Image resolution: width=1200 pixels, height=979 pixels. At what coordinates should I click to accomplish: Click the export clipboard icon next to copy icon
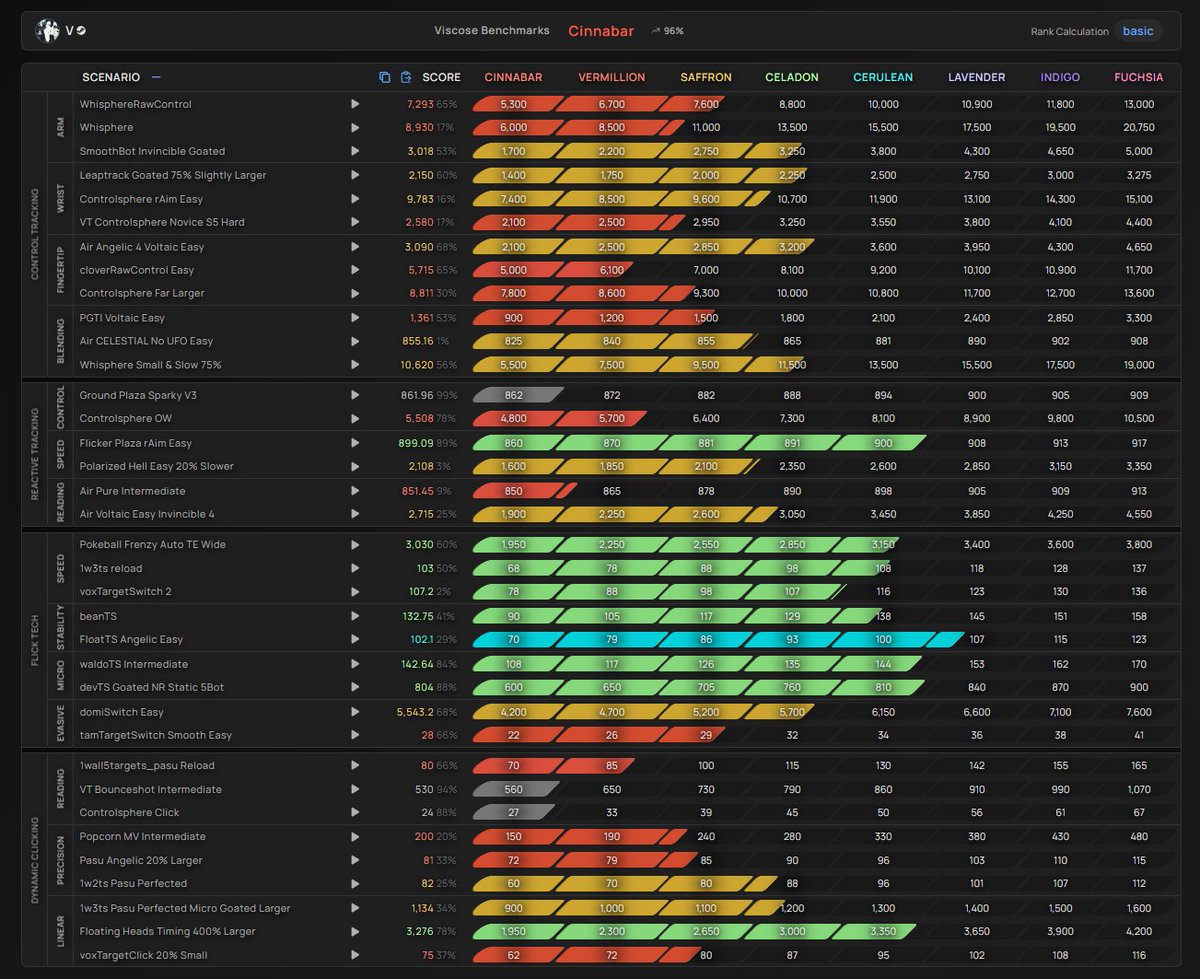(406, 77)
